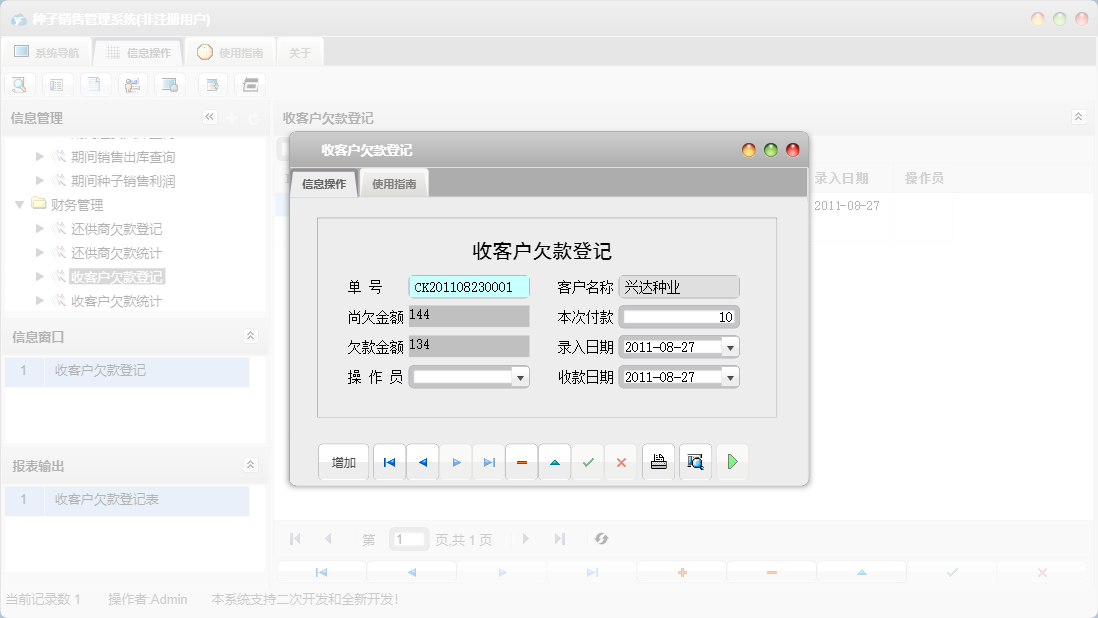This screenshot has height=618, width=1098.
Task: Click the 增加 add record button
Action: click(343, 461)
